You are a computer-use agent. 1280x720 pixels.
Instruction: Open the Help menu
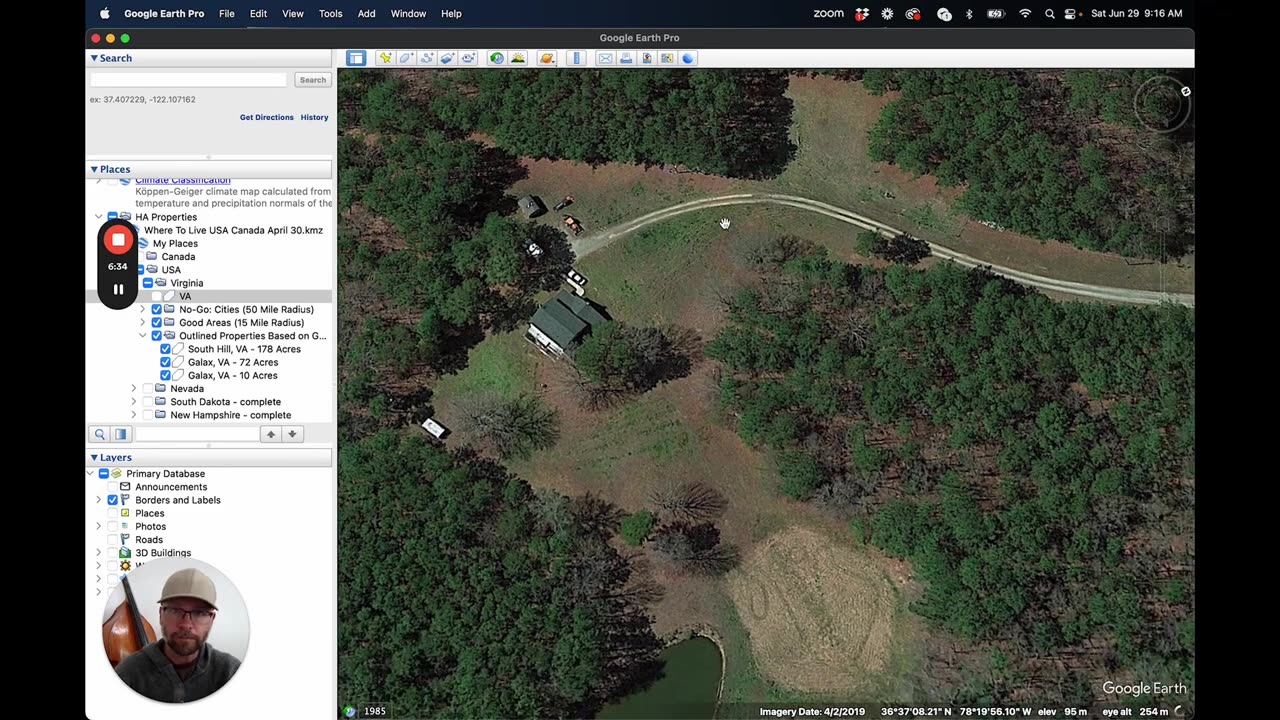[451, 13]
